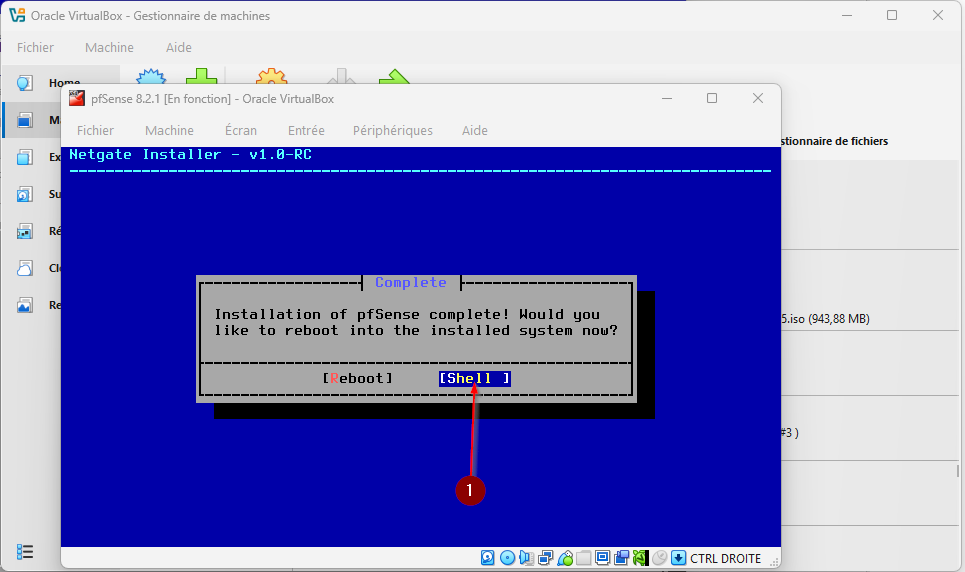This screenshot has width=965, height=572.
Task: Toggle the sidebar list icon at bottom-left
Action: (25, 552)
